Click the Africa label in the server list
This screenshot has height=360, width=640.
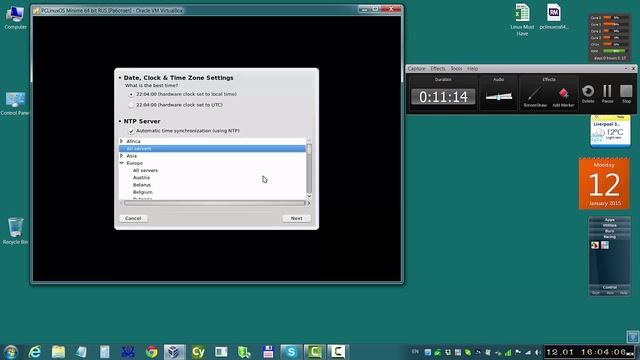point(133,141)
